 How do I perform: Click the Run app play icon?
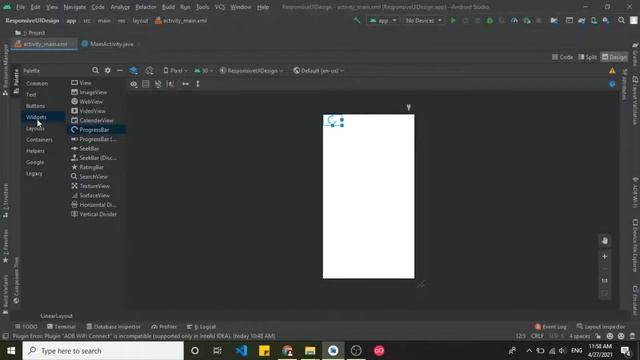coord(453,20)
